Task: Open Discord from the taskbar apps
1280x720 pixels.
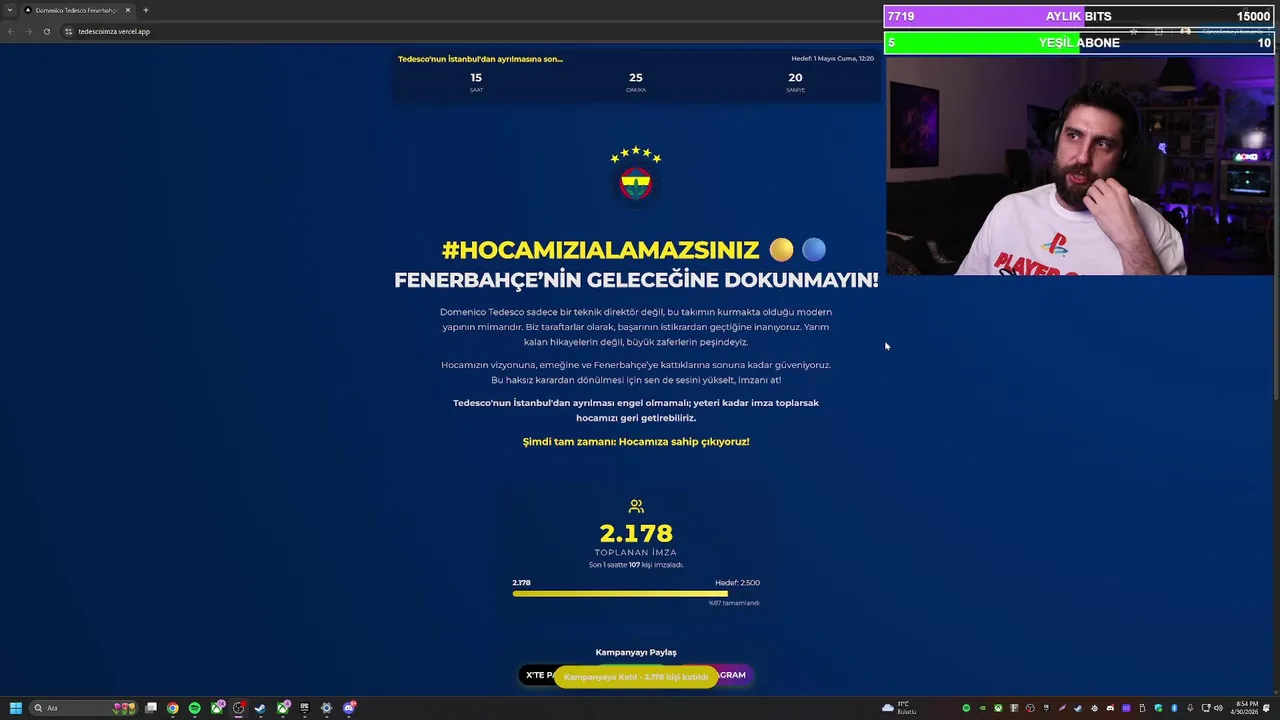Action: (x=349, y=708)
